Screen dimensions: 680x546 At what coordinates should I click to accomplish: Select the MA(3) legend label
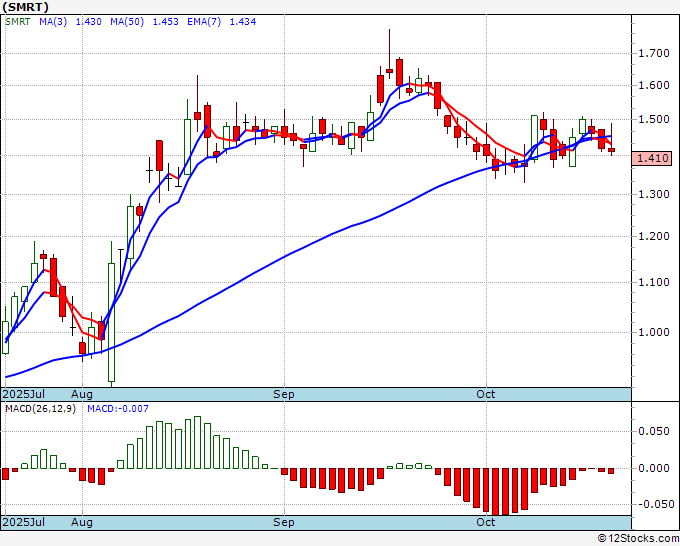pos(53,22)
